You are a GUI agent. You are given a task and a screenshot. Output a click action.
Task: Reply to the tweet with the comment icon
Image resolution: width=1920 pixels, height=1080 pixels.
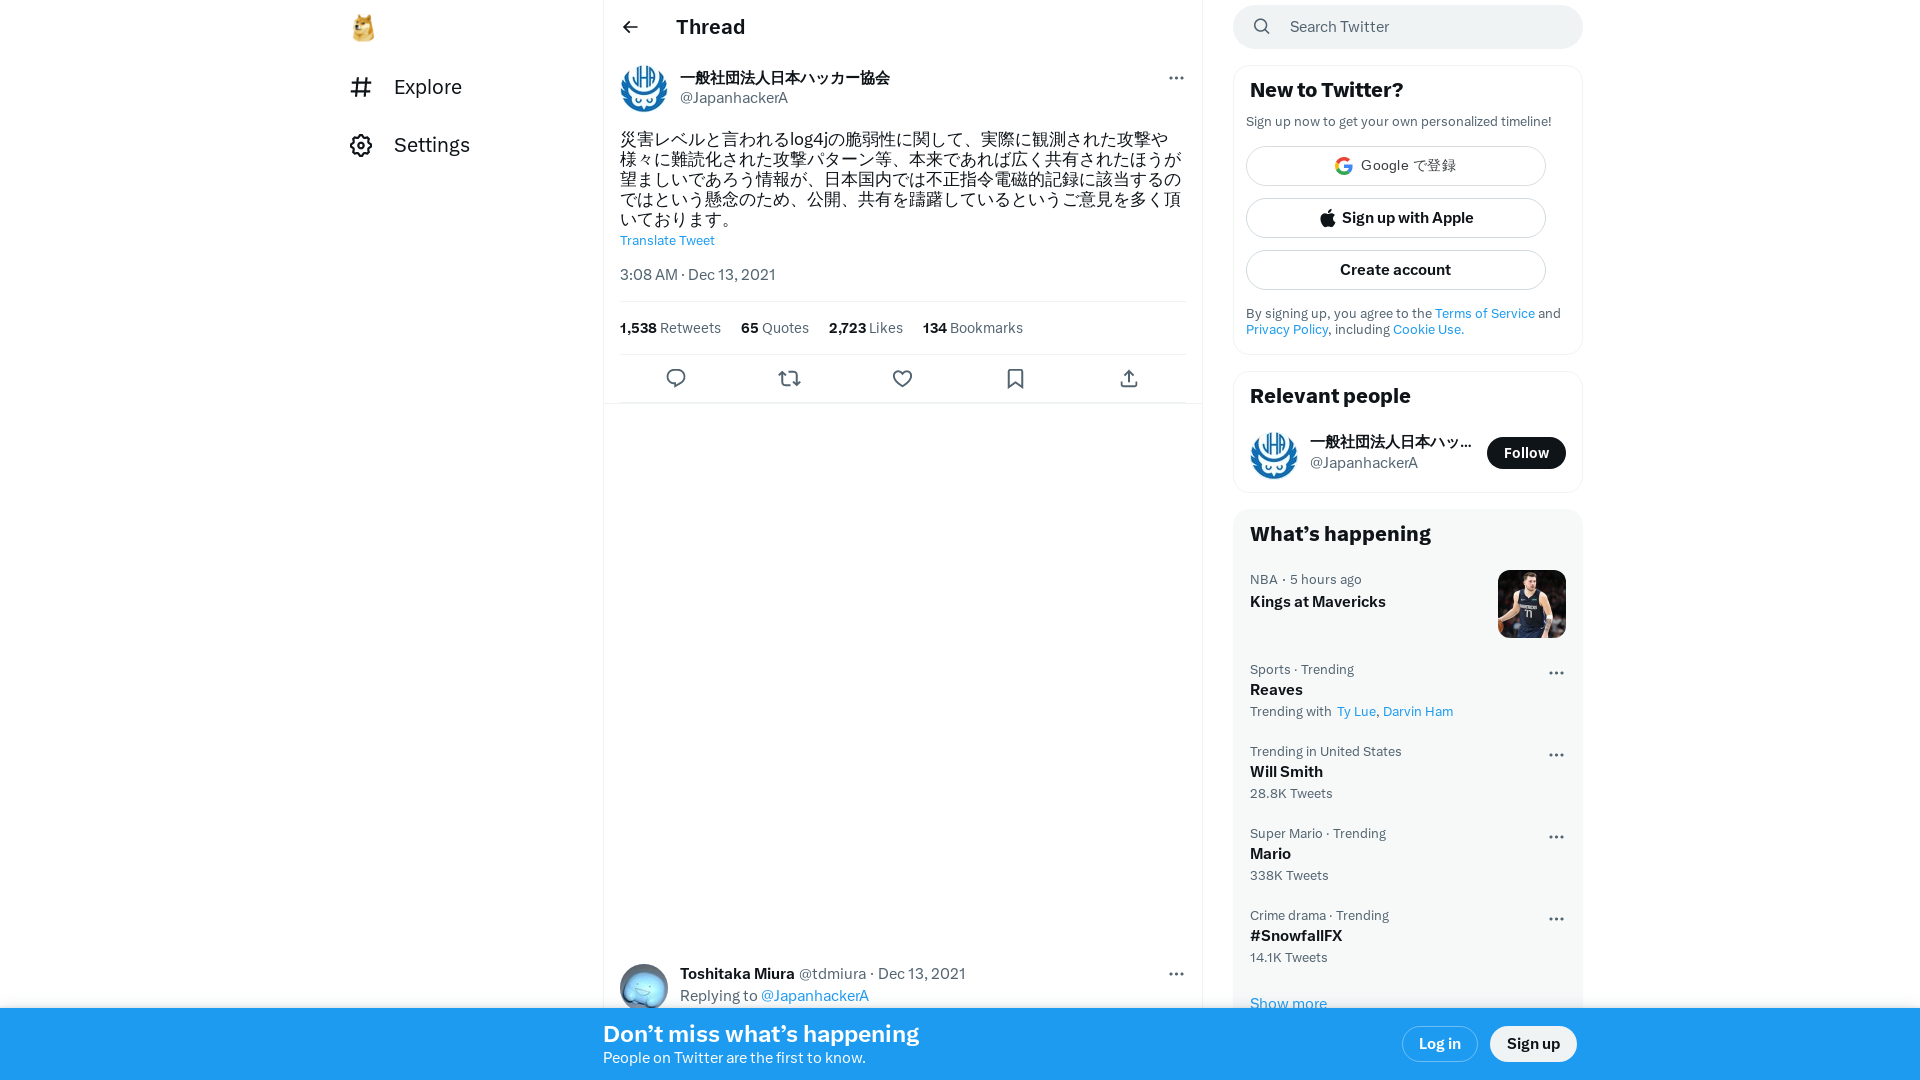tap(676, 379)
